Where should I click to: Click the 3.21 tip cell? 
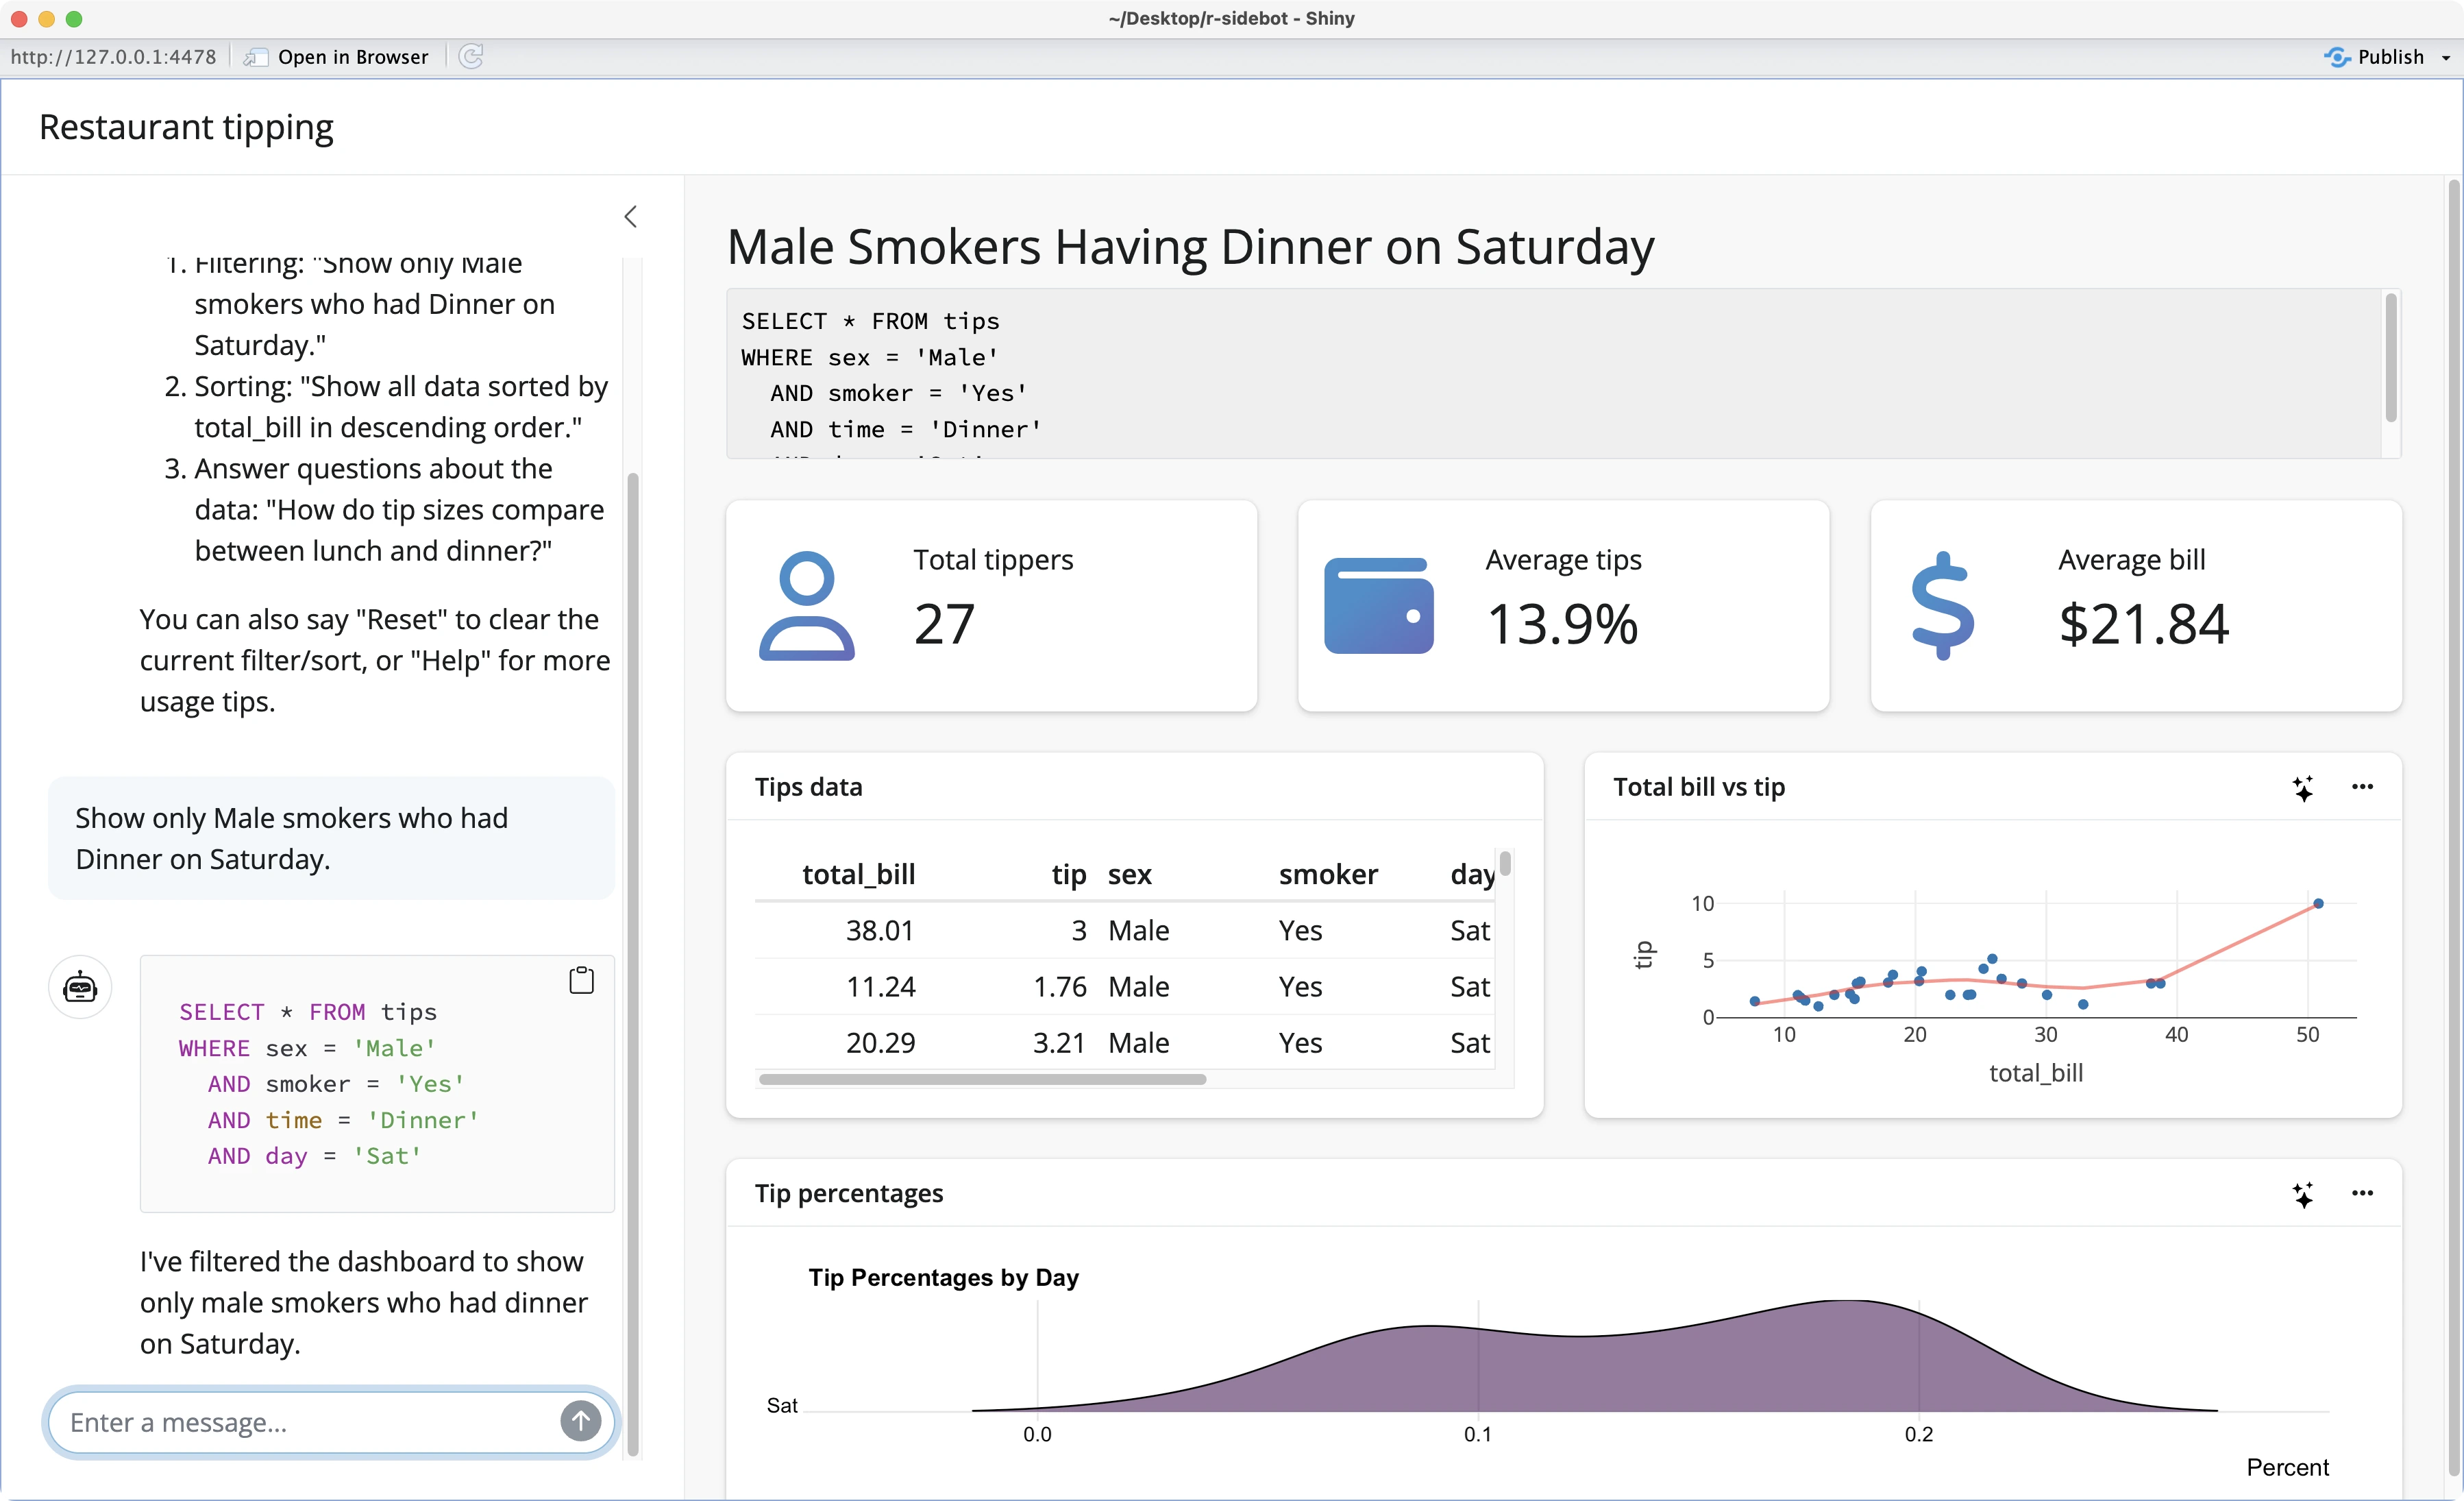[1059, 1042]
